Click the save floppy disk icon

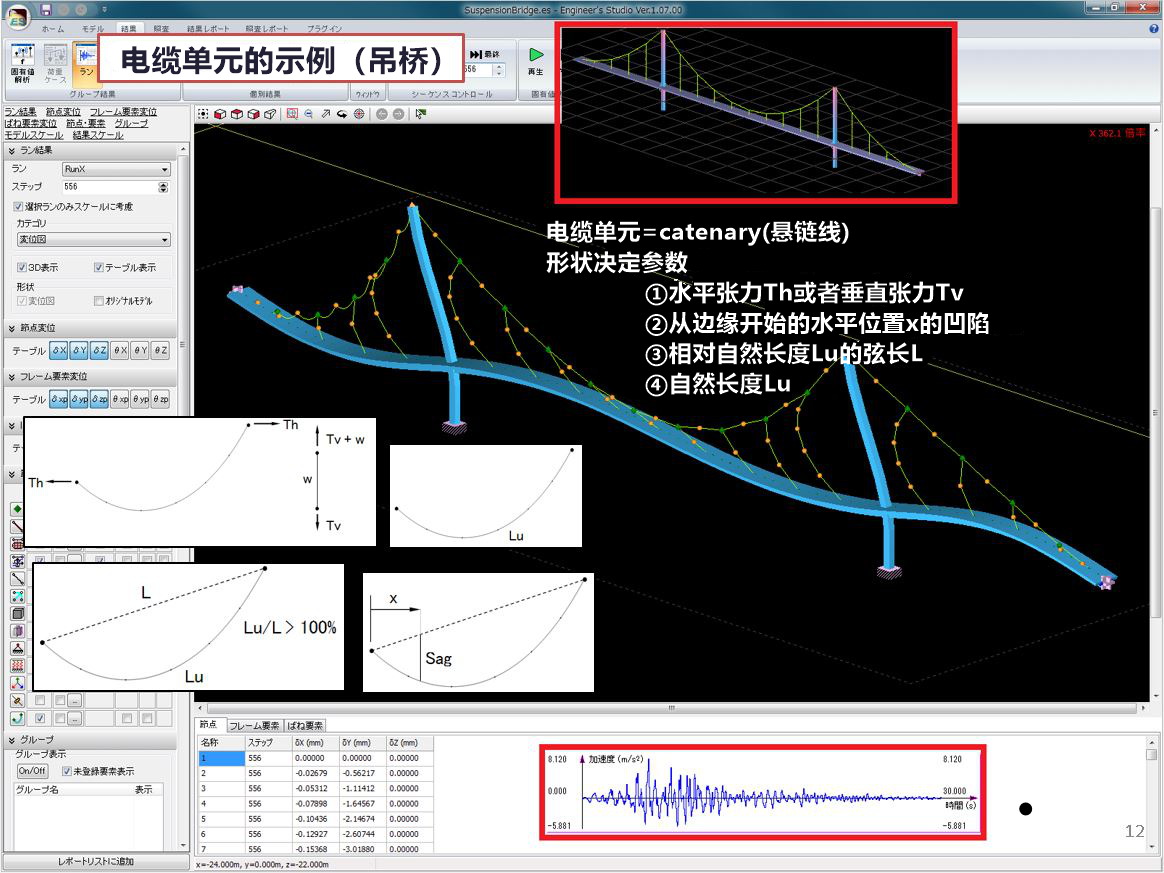(46, 10)
